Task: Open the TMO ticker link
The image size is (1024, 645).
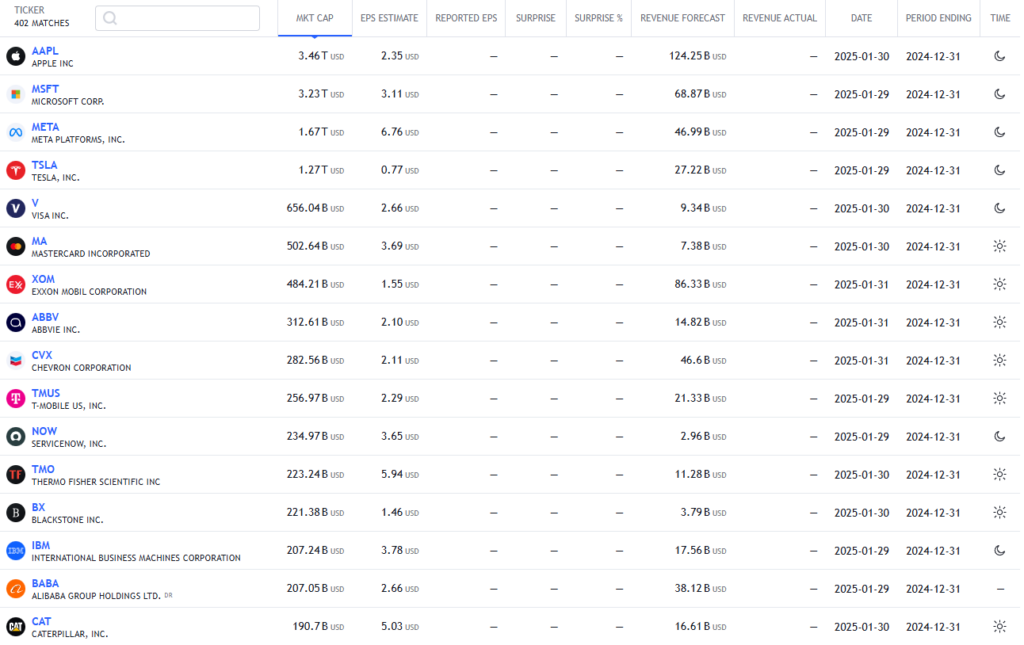Action: point(43,469)
